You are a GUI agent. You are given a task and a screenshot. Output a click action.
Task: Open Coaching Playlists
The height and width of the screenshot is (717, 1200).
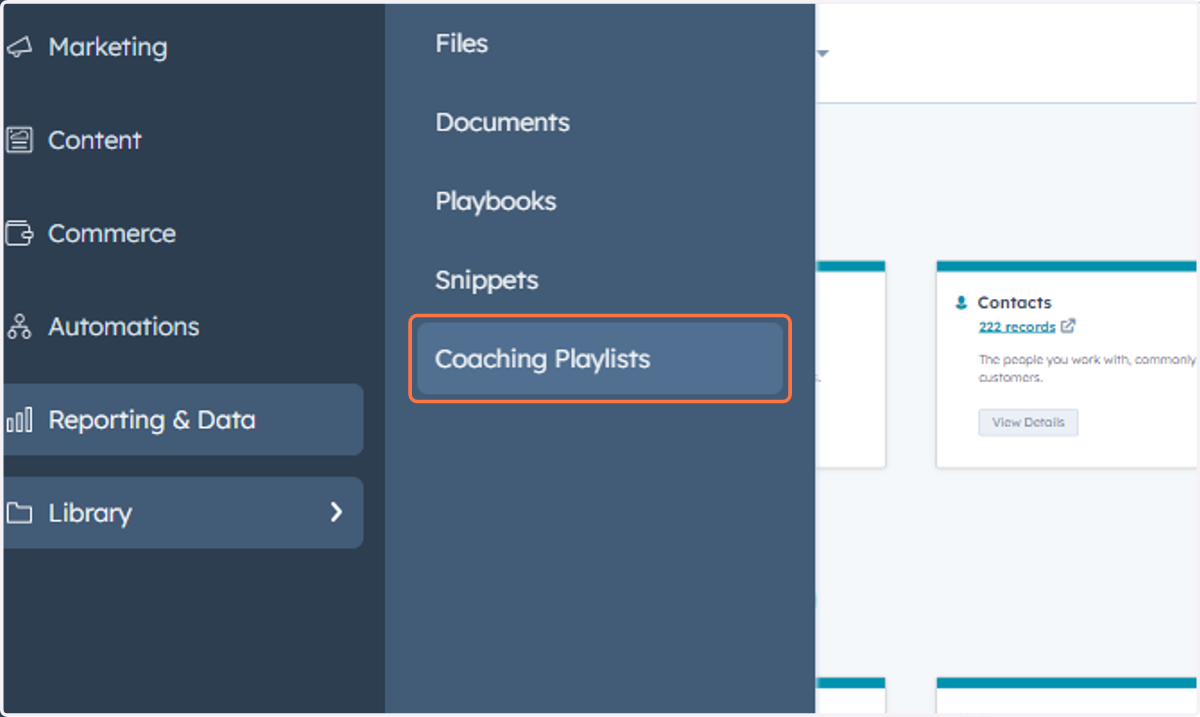600,359
